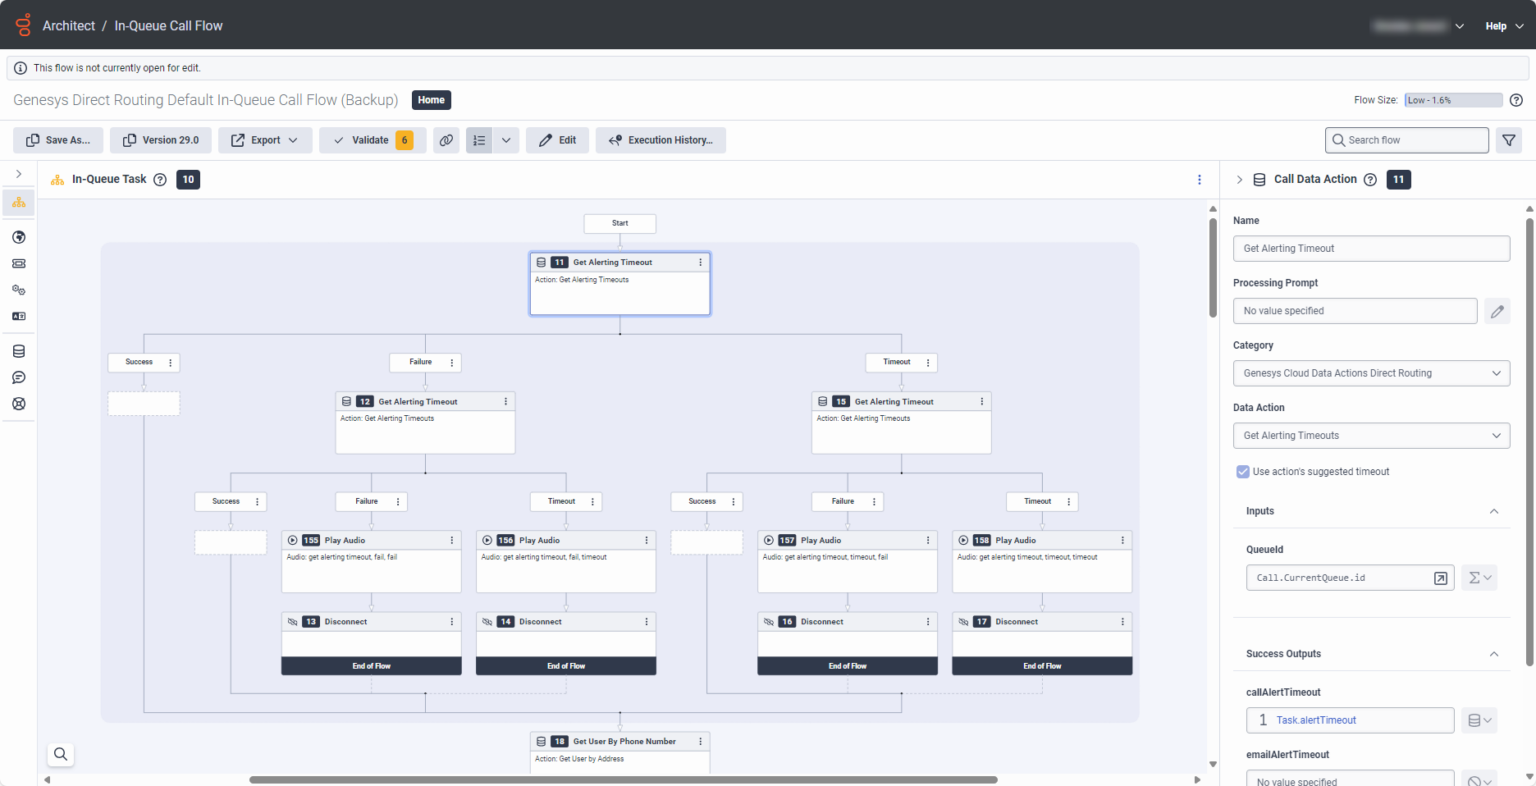Image resolution: width=1536 pixels, height=786 pixels.
Task: Click the QueueId expression open icon
Action: (x=1440, y=578)
